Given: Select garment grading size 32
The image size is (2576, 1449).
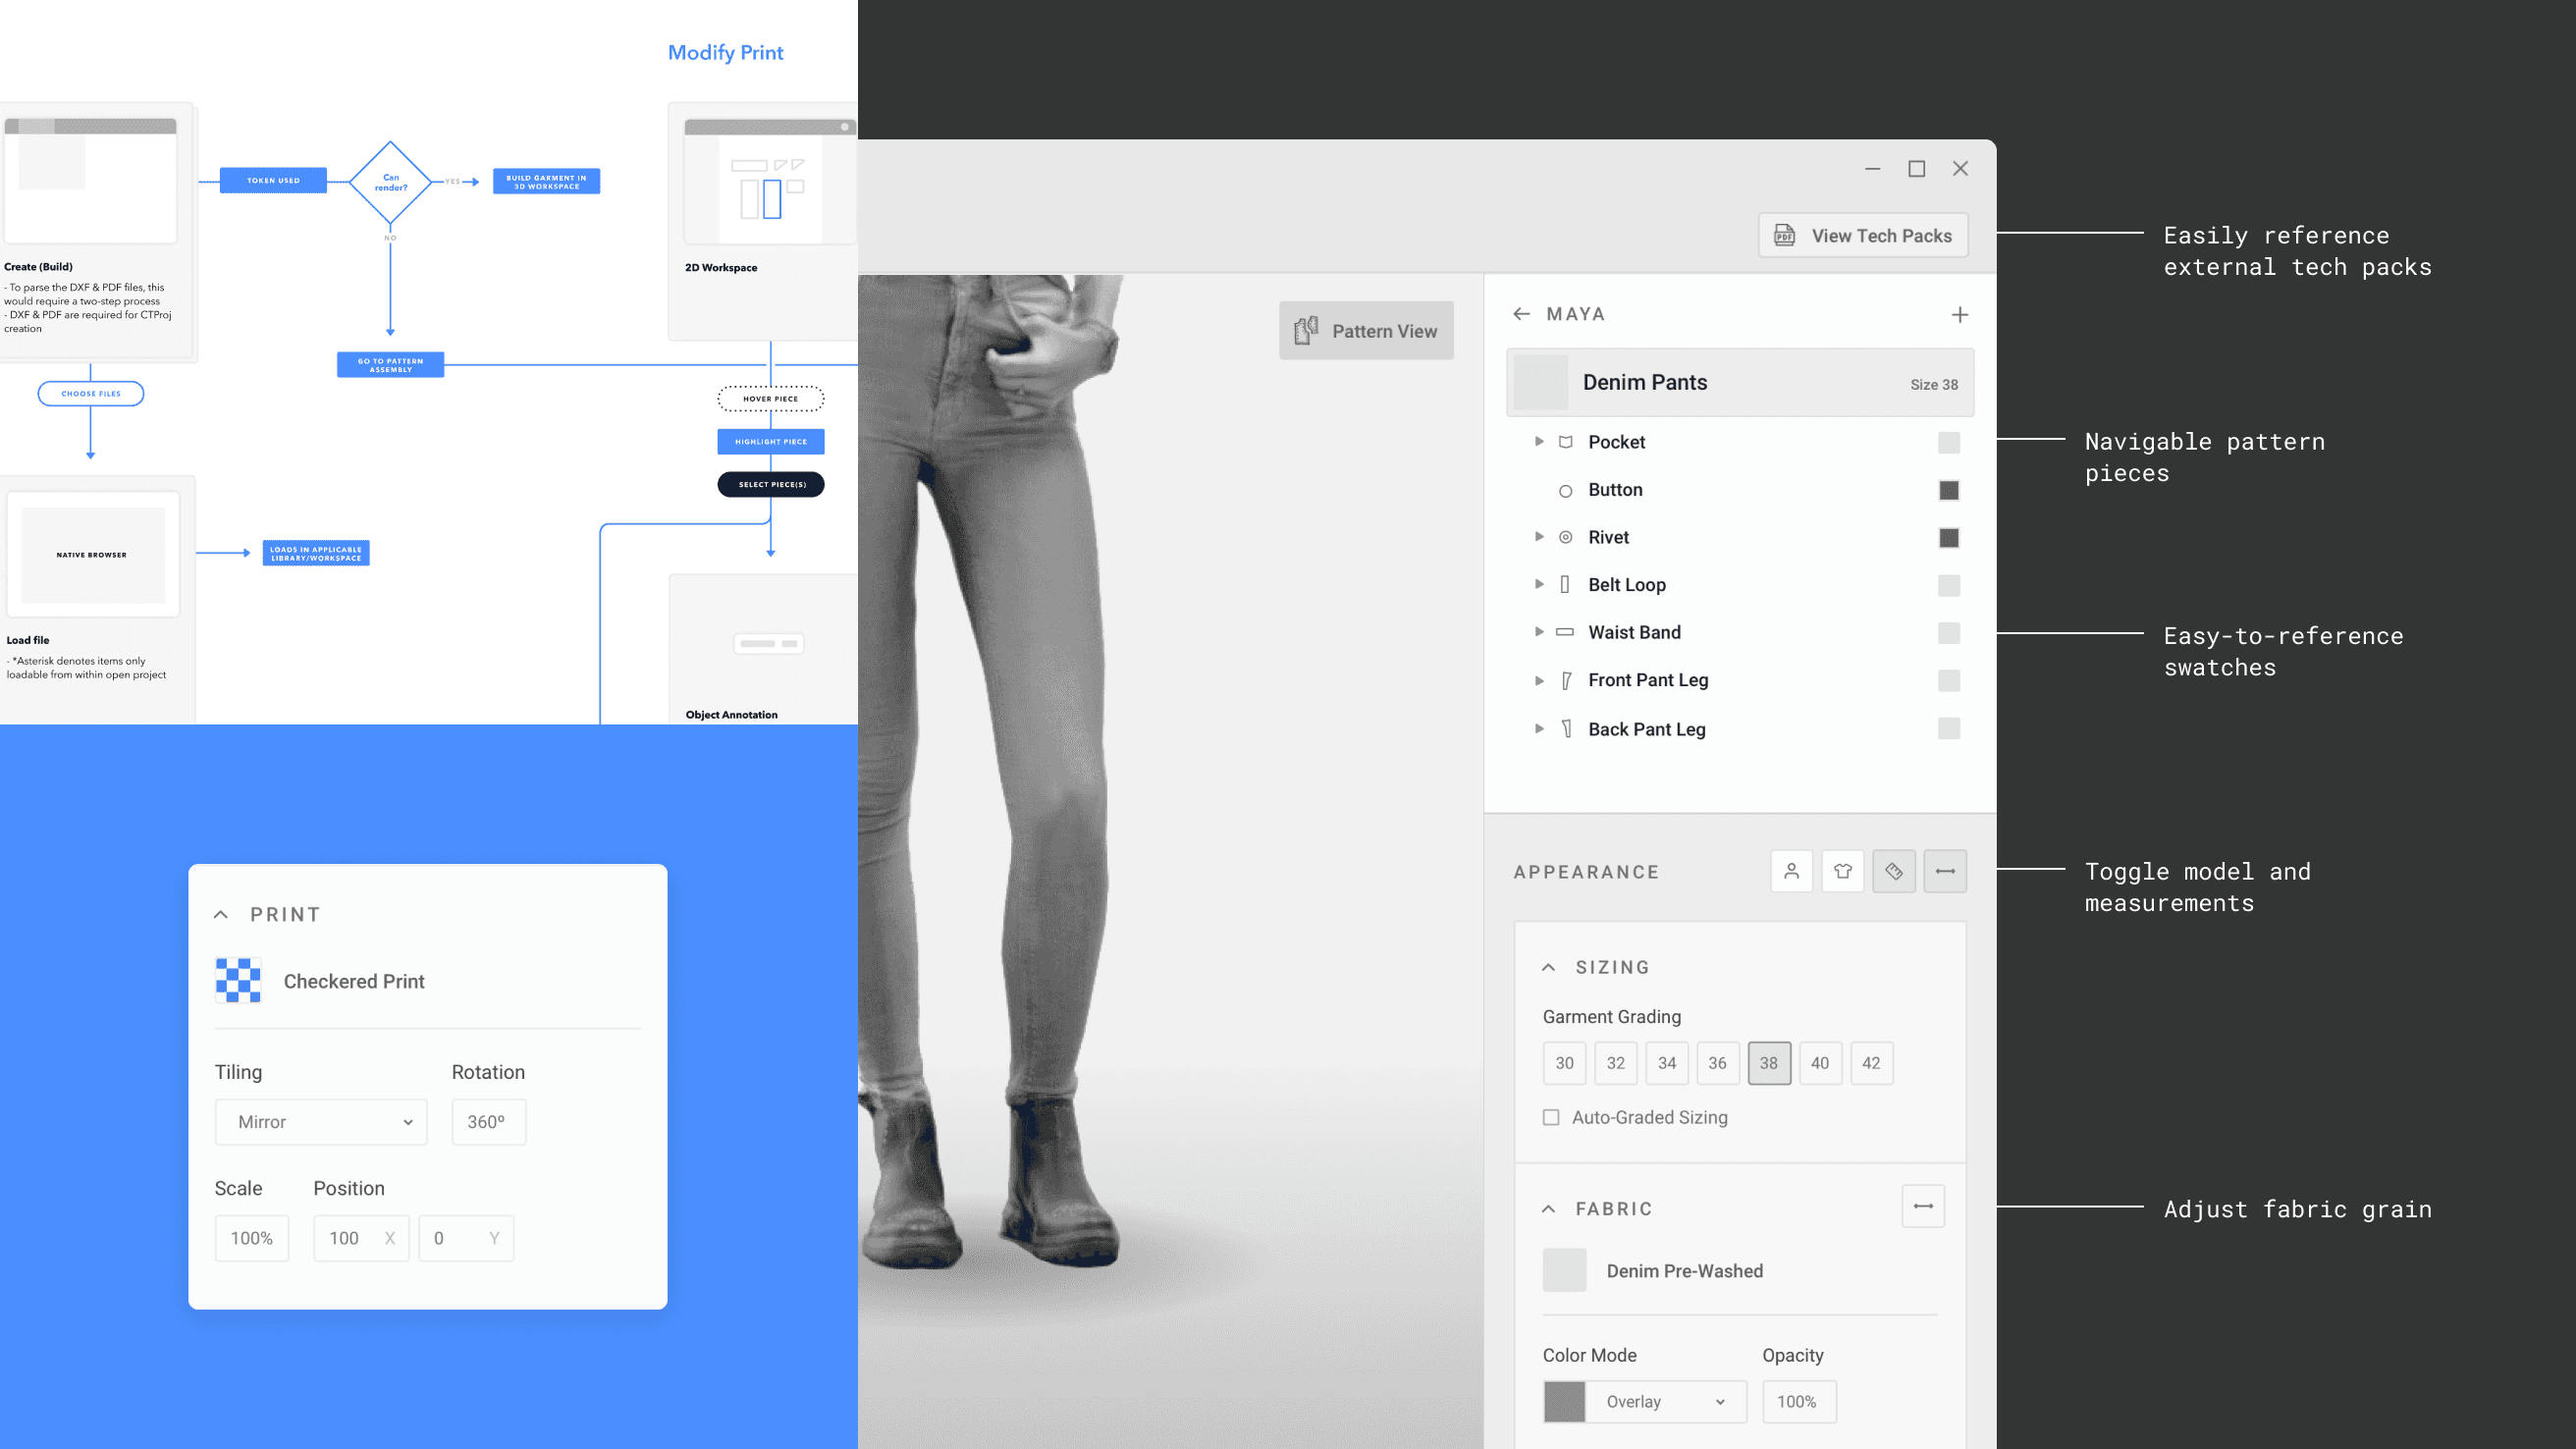Looking at the screenshot, I should 1615,1063.
